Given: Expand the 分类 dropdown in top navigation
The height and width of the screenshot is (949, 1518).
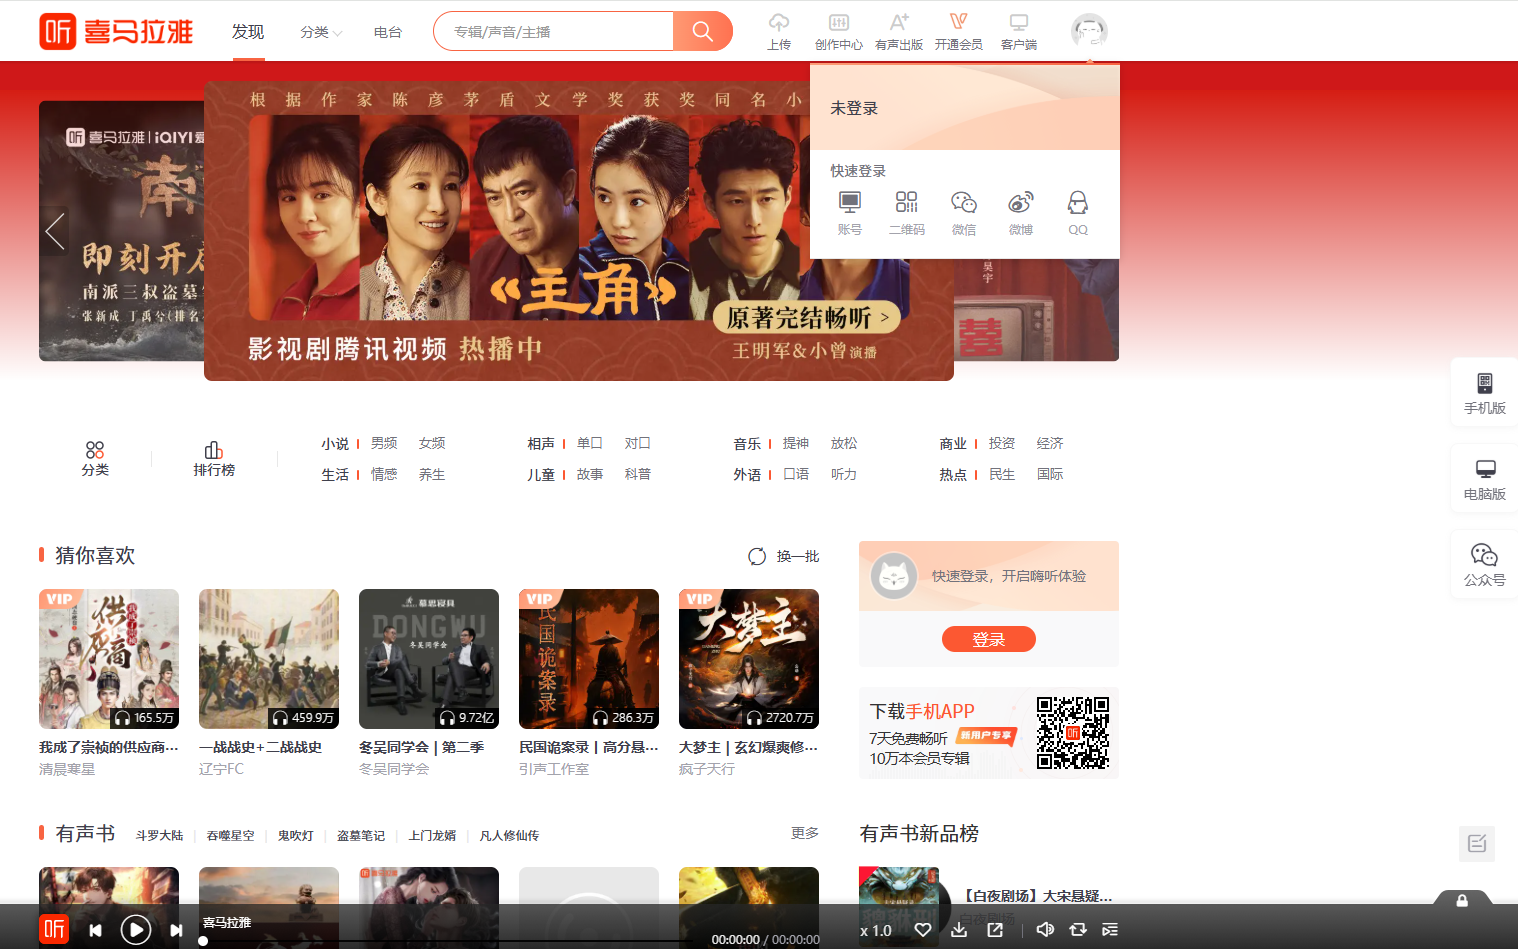Looking at the screenshot, I should coord(321,32).
